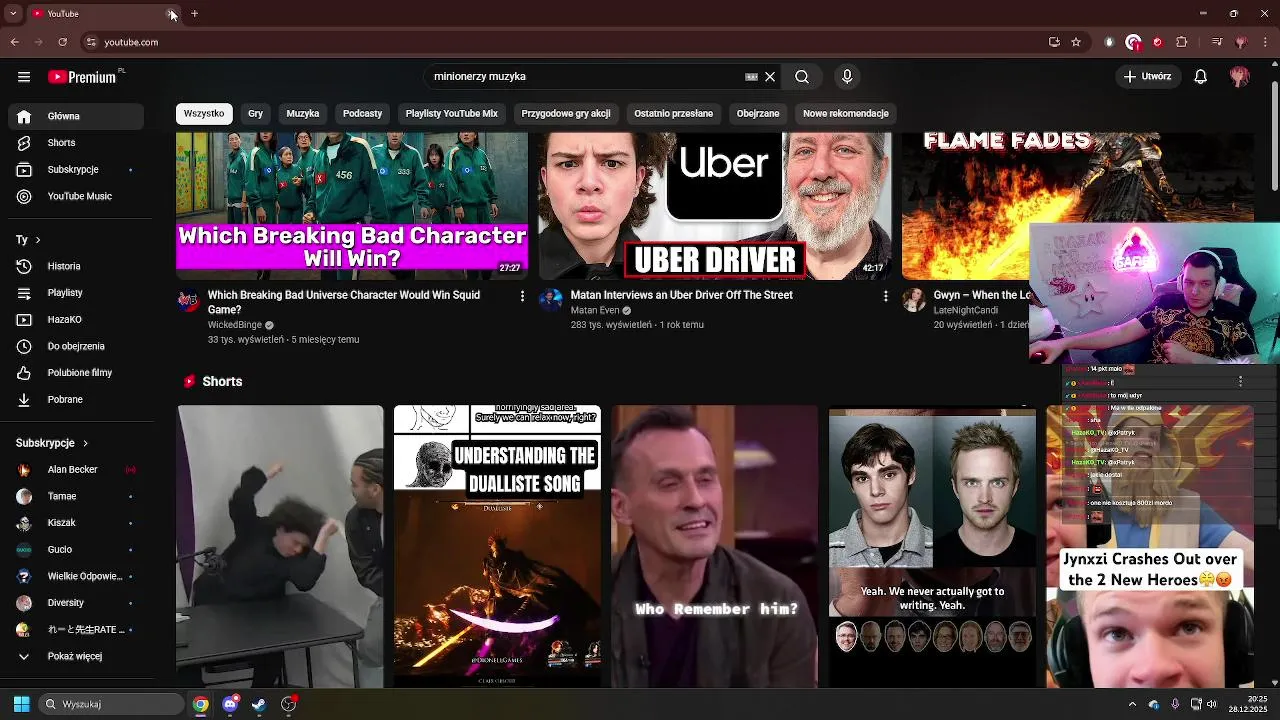
Task: Click the search input field
Action: [585, 77]
